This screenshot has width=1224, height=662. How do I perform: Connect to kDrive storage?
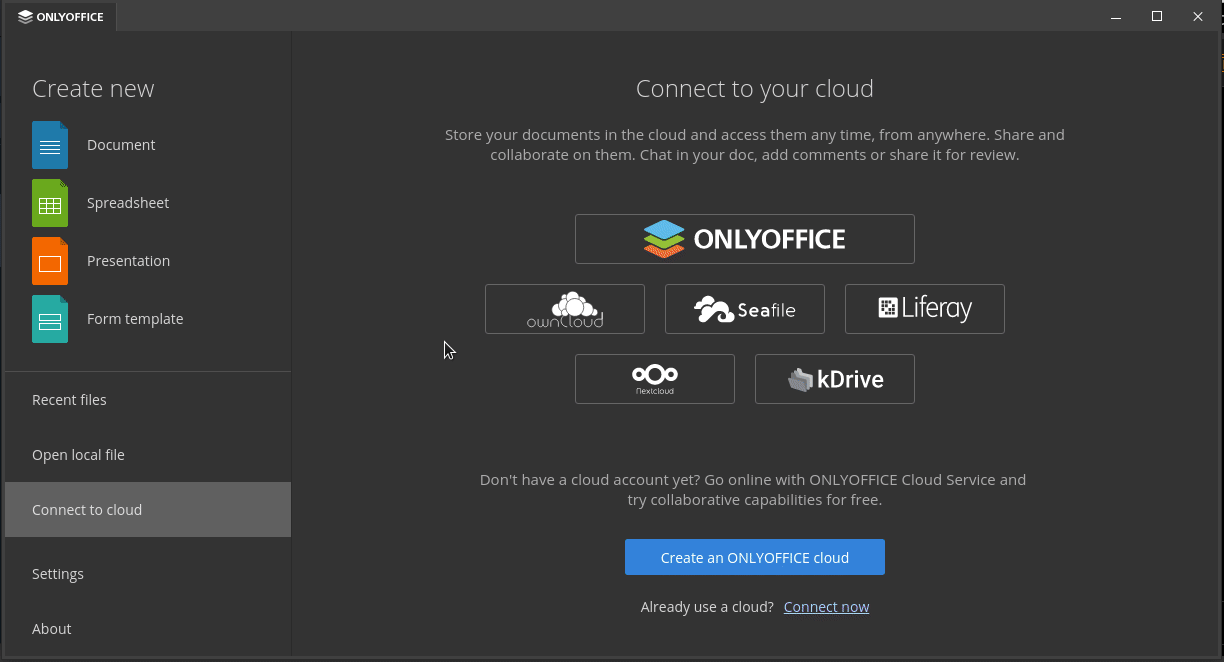(x=834, y=379)
